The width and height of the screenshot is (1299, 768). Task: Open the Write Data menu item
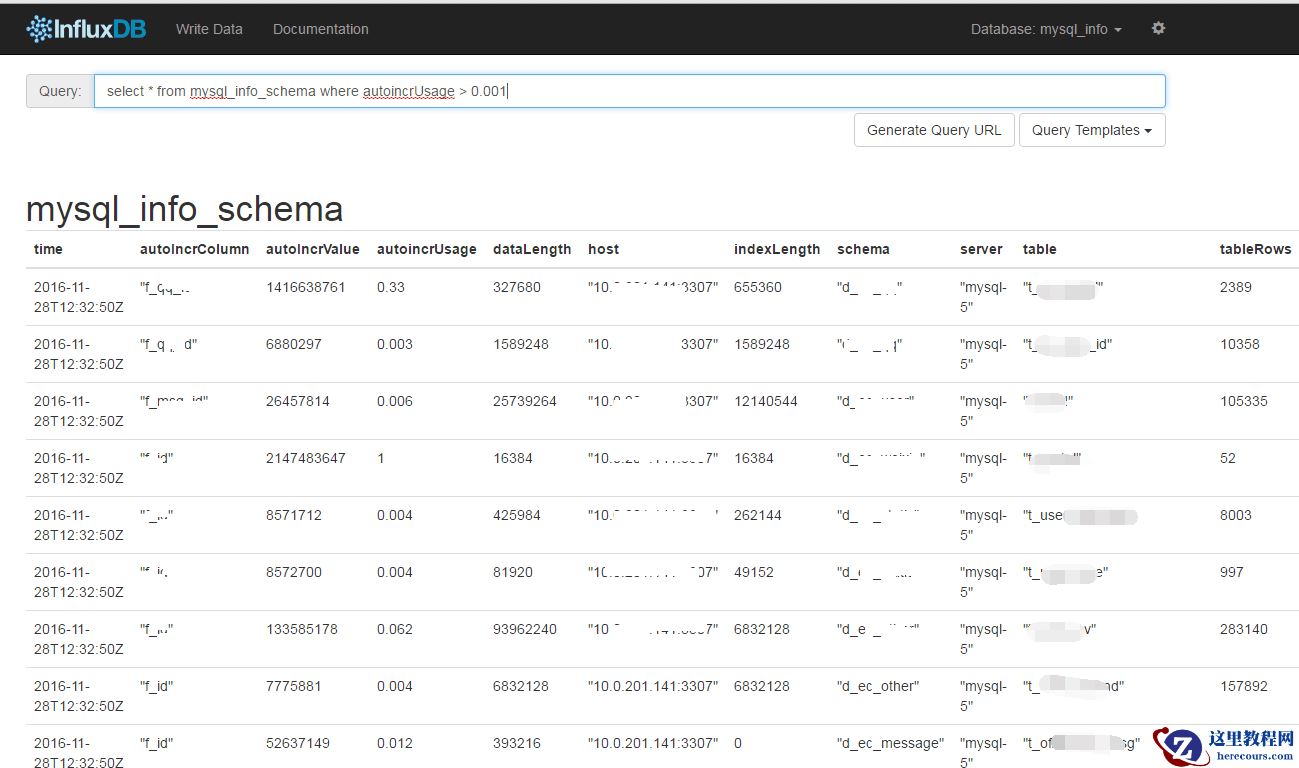tap(209, 29)
